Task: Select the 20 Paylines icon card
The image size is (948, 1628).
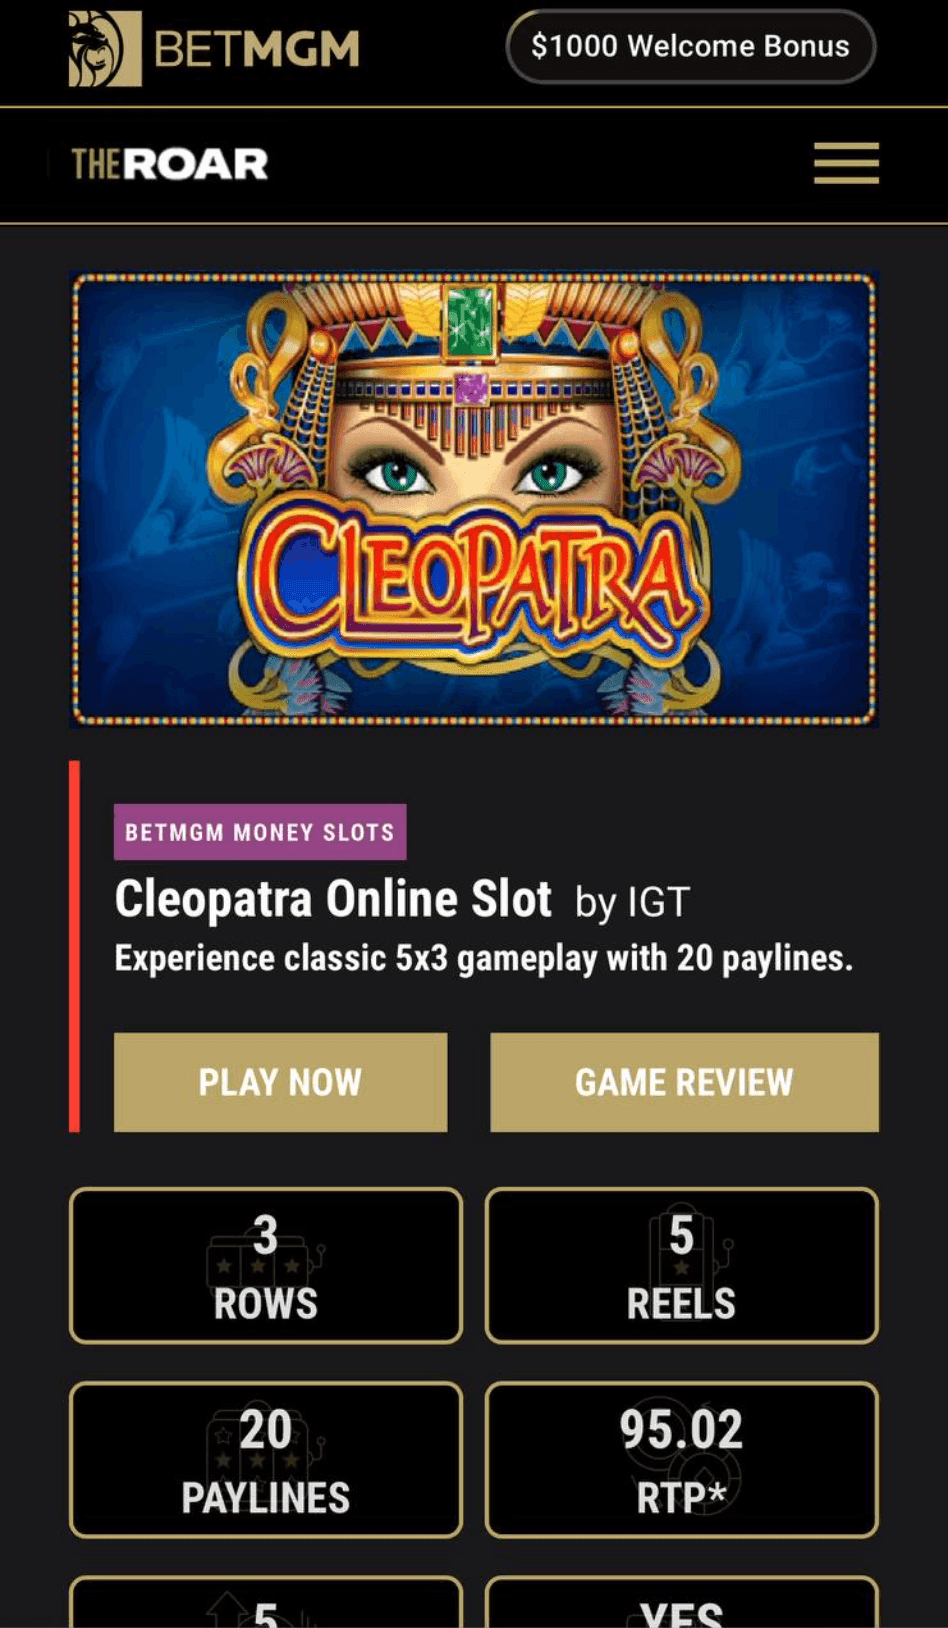Action: 266,1459
